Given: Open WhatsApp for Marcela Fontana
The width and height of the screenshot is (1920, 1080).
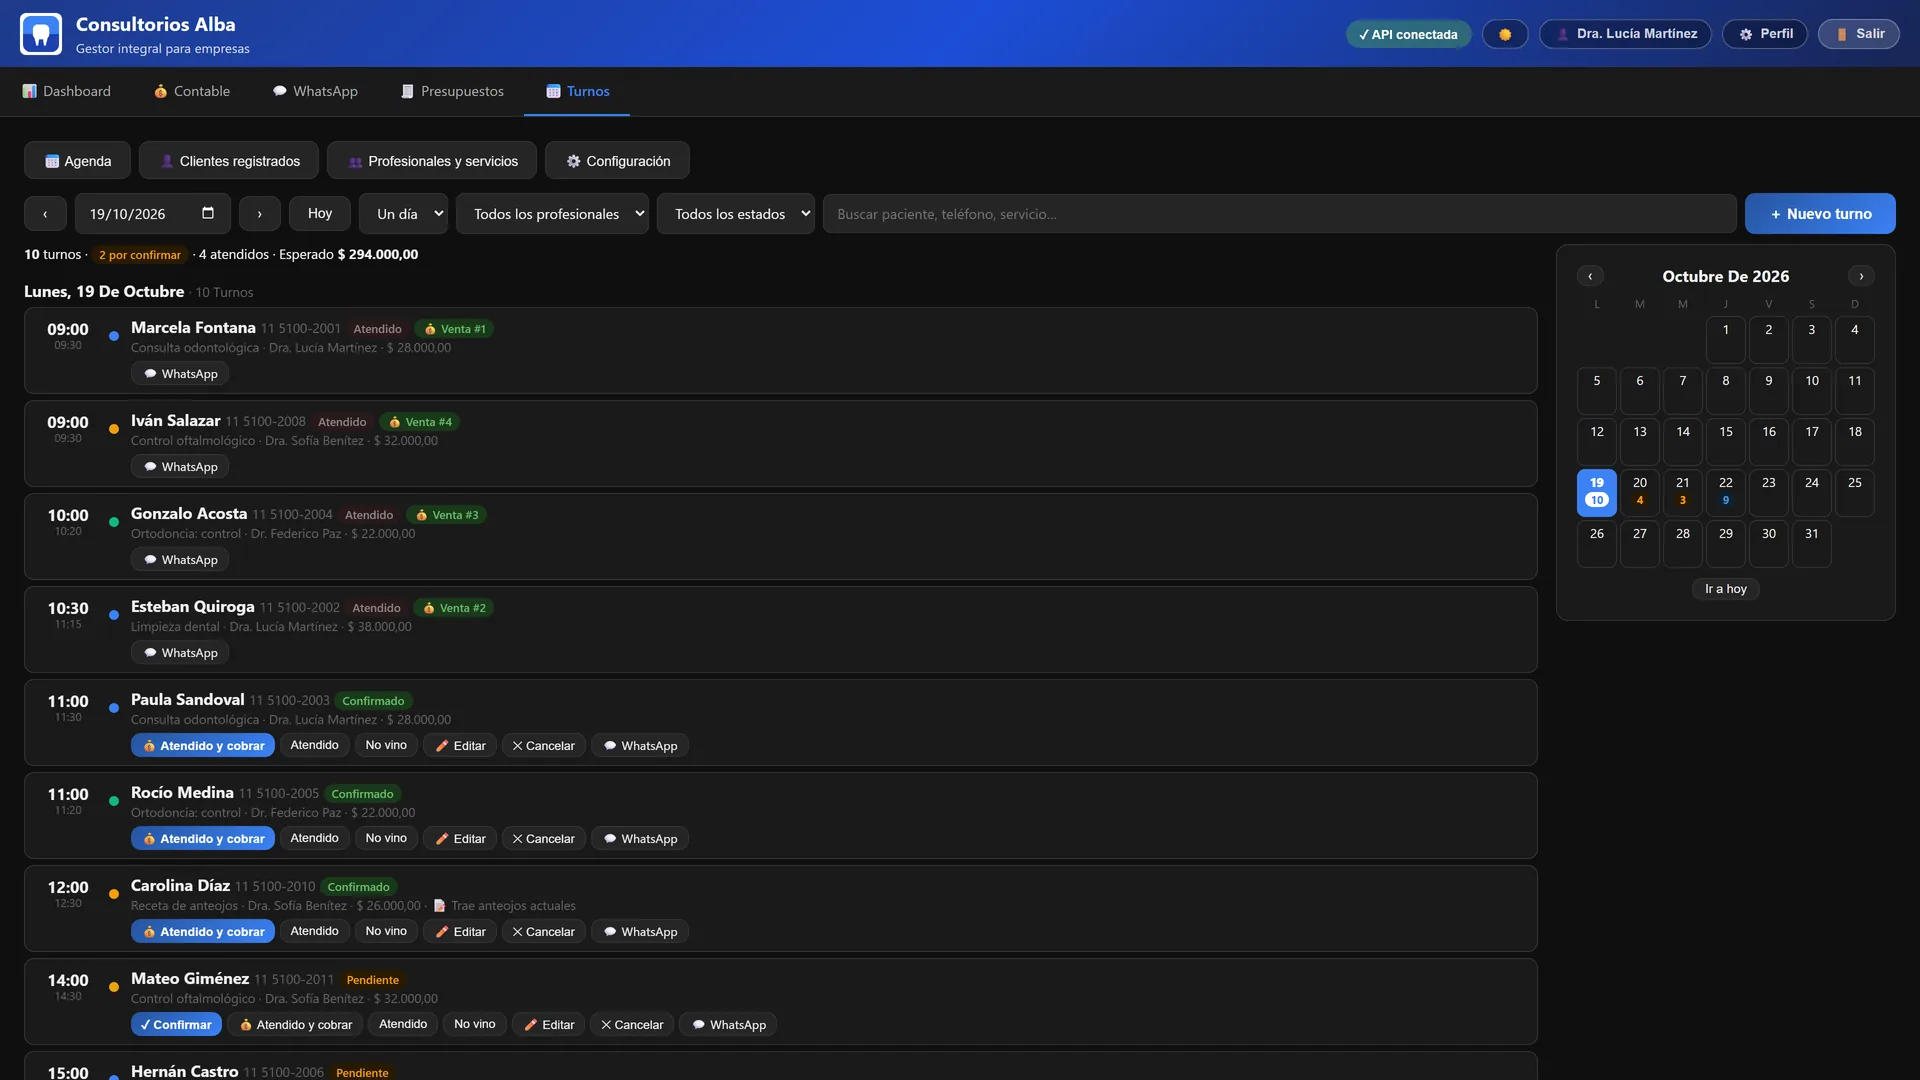Looking at the screenshot, I should [x=180, y=374].
